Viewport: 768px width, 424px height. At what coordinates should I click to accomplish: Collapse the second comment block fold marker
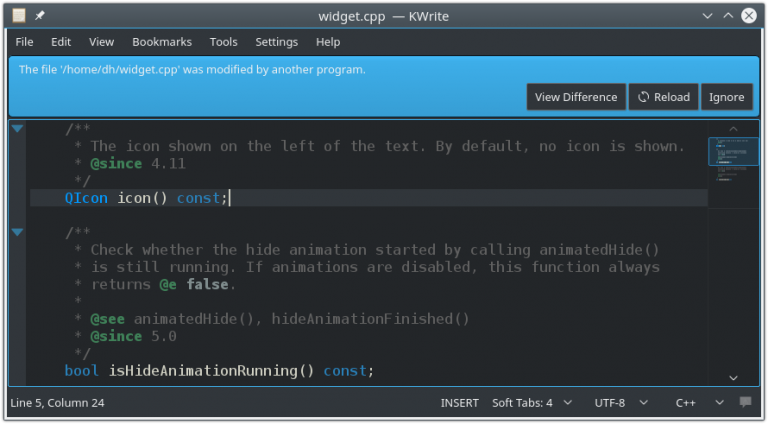pos(17,232)
